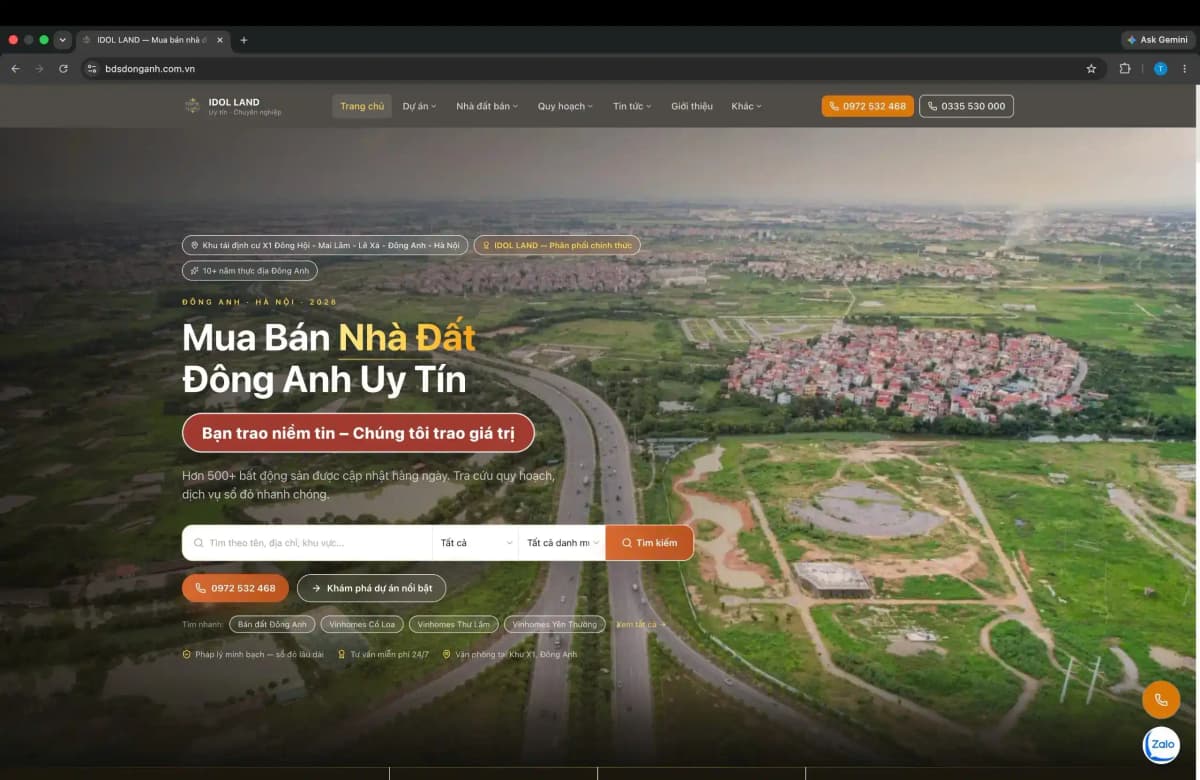Click the Tìm kiếm search button

650,543
